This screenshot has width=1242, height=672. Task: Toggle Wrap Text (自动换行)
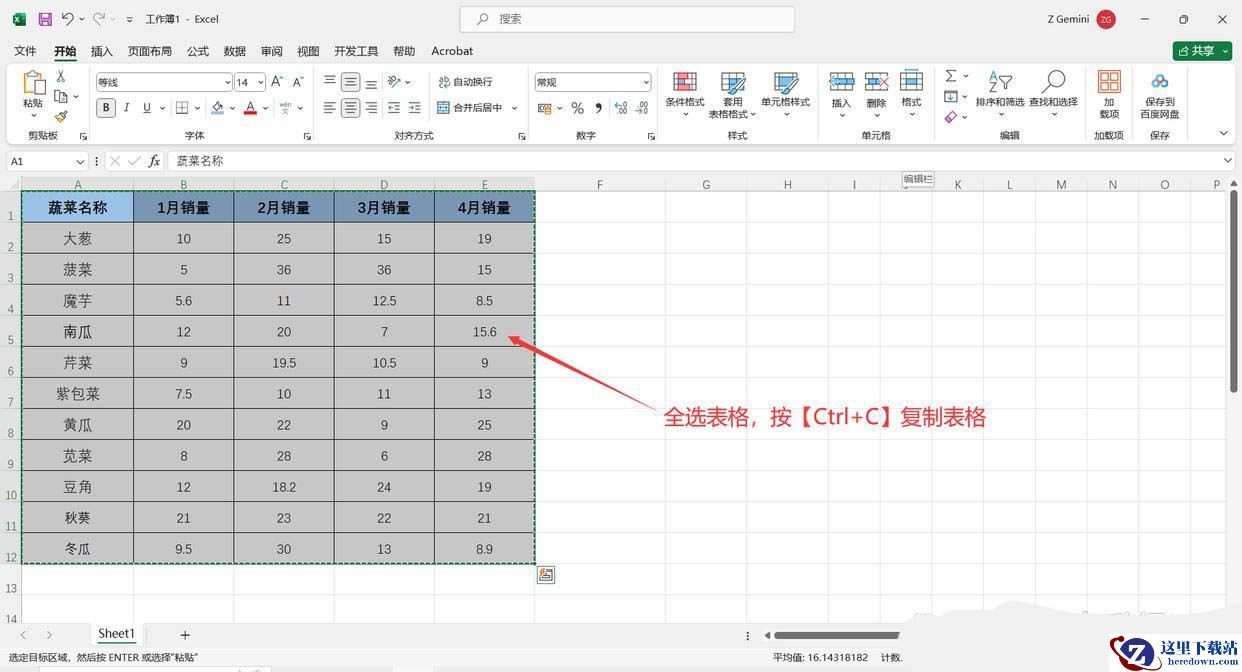[465, 82]
